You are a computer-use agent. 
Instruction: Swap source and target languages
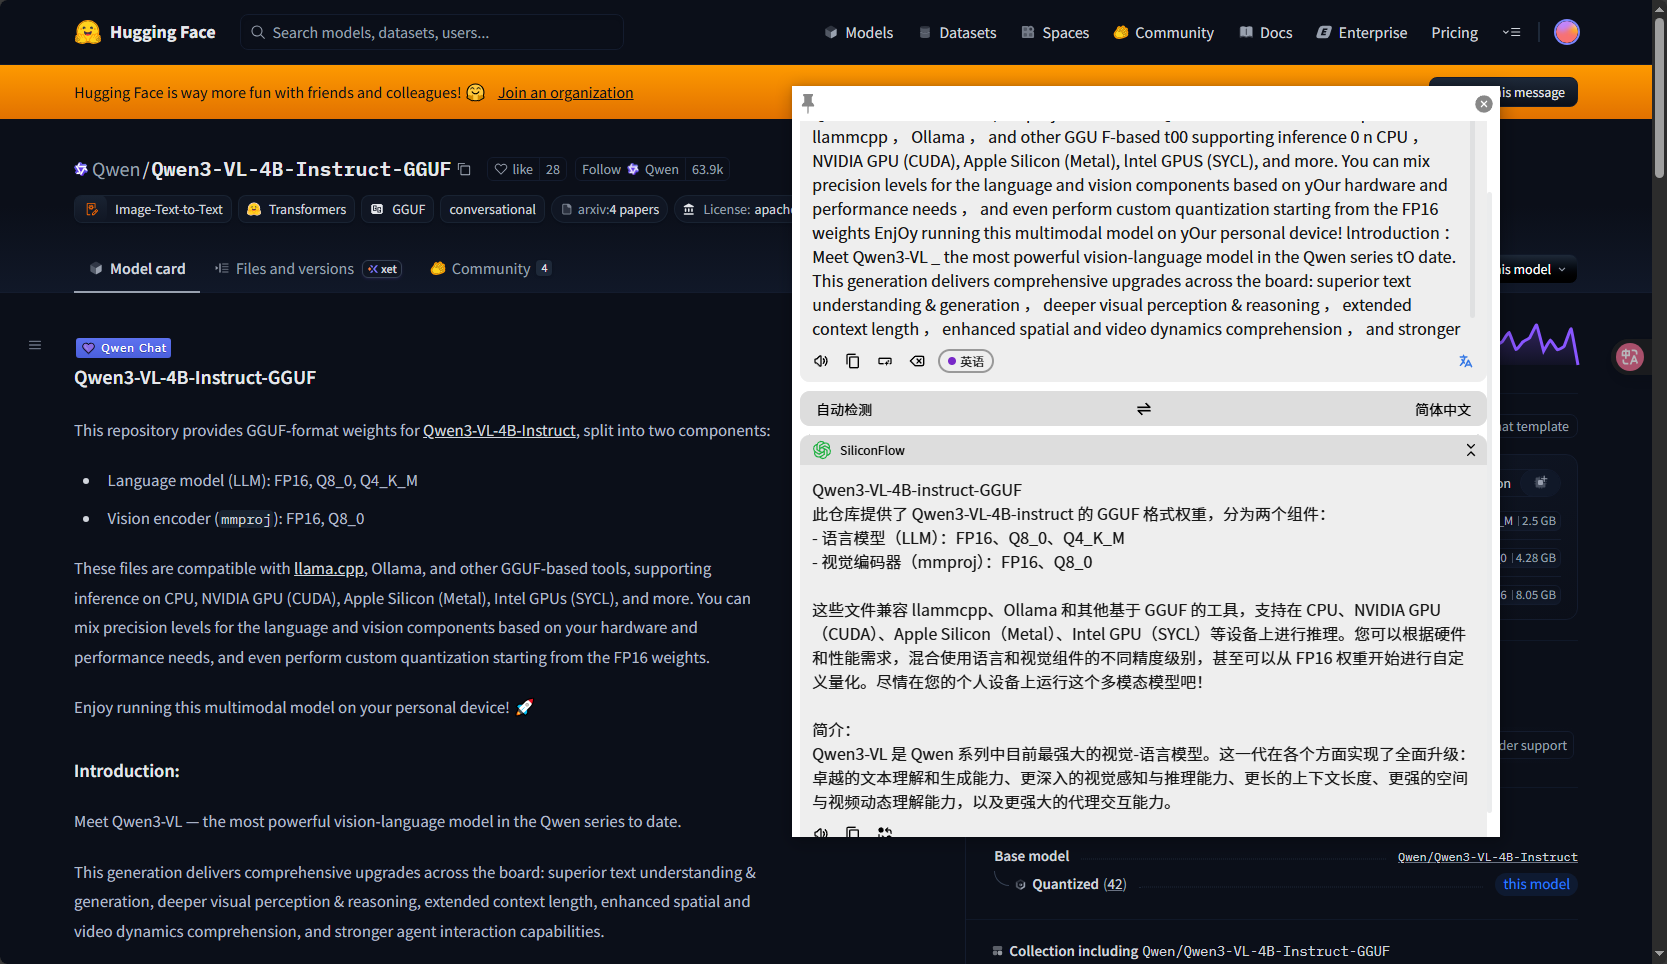1143,409
